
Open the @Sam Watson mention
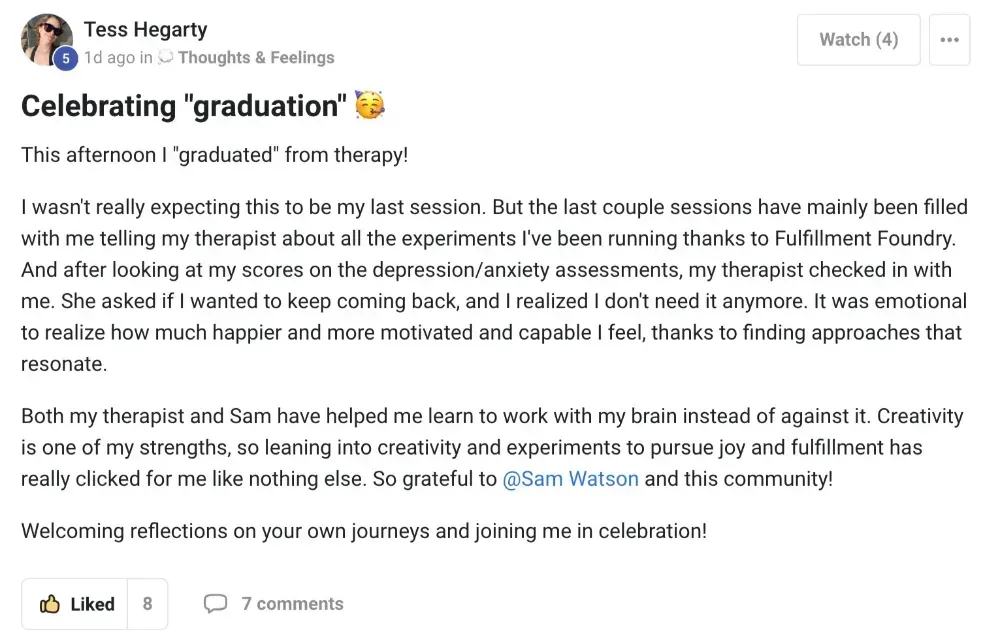tap(570, 478)
